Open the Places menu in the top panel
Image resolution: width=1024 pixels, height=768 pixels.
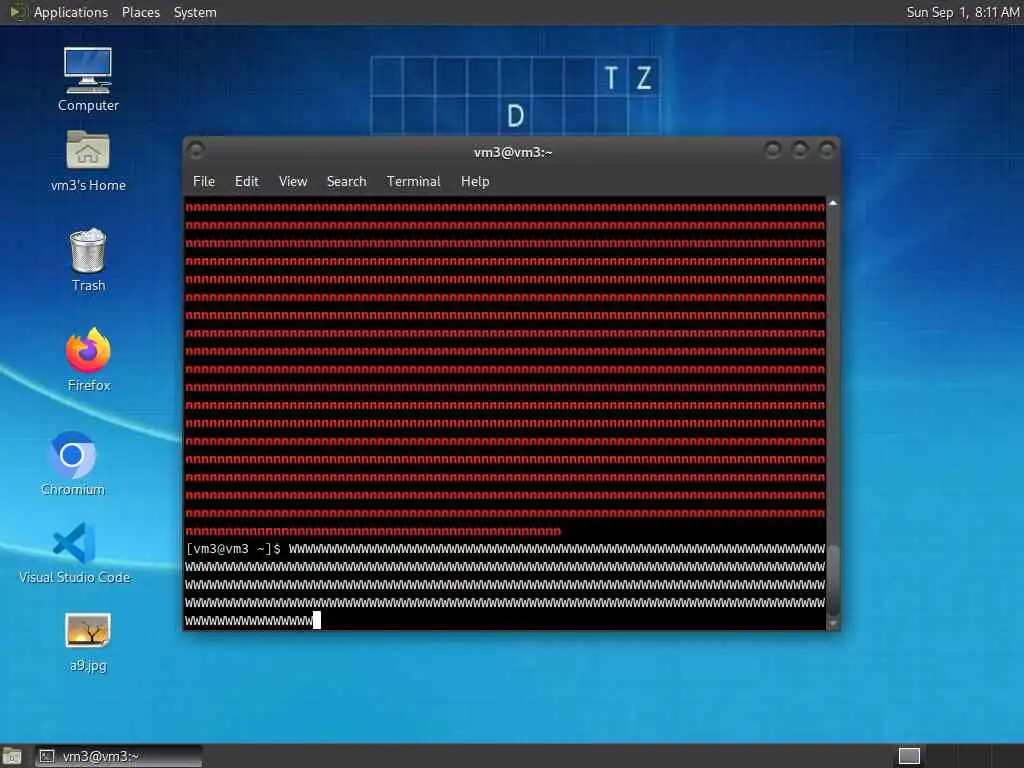(140, 12)
